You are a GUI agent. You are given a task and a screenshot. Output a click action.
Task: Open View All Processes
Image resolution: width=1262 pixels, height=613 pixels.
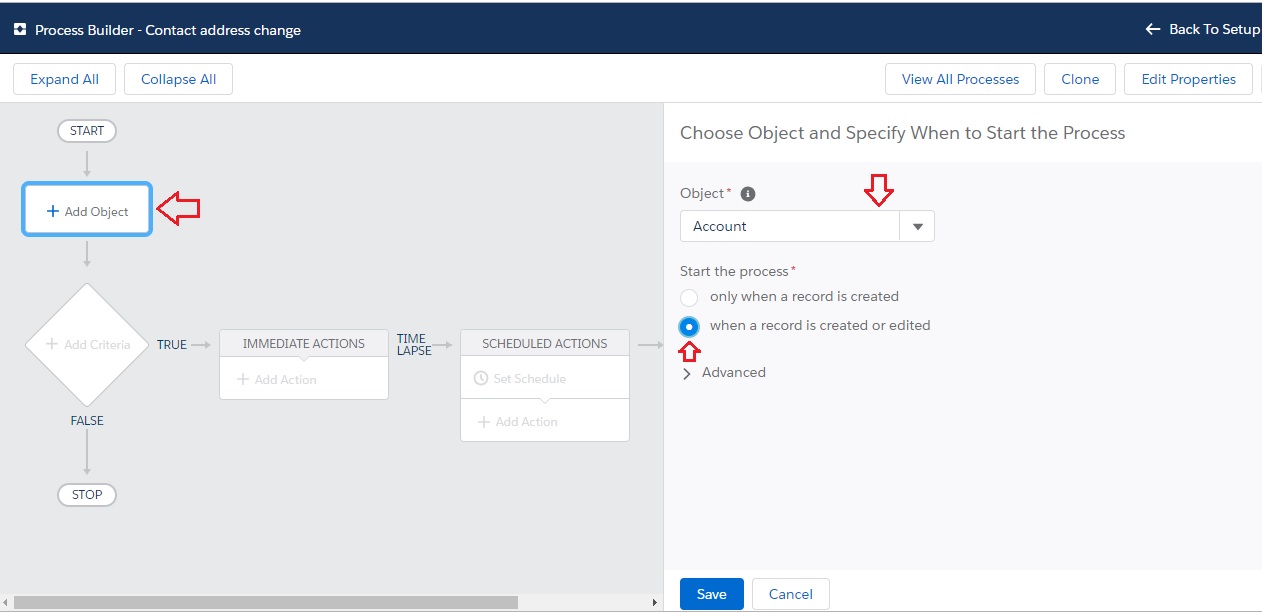click(959, 78)
